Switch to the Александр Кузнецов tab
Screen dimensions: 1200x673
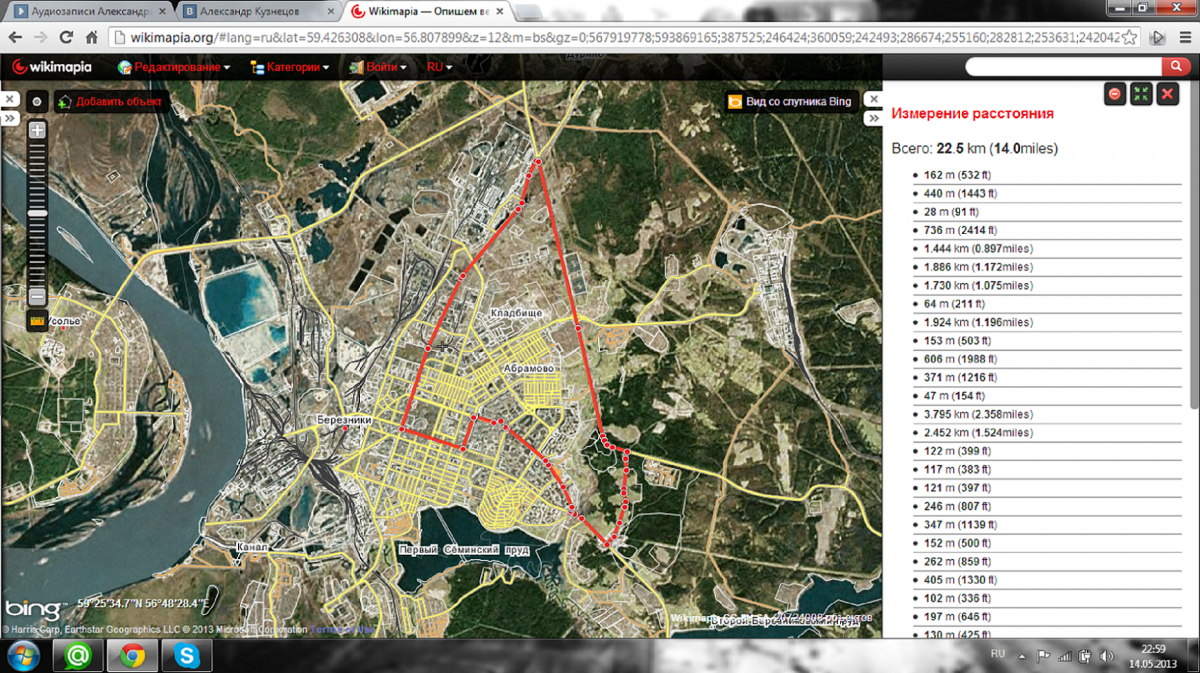256,12
